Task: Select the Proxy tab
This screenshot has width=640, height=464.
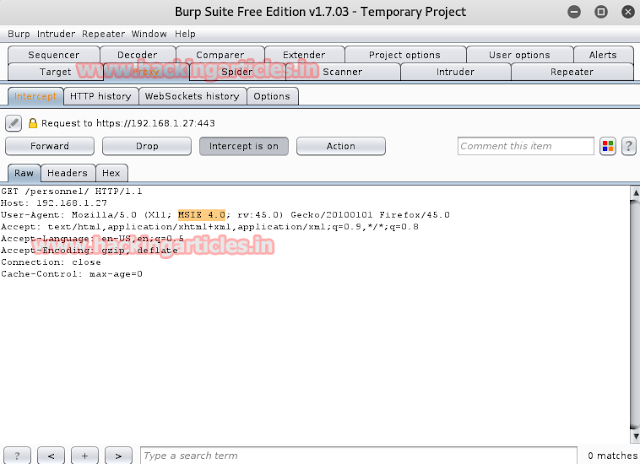Action: tap(146, 72)
